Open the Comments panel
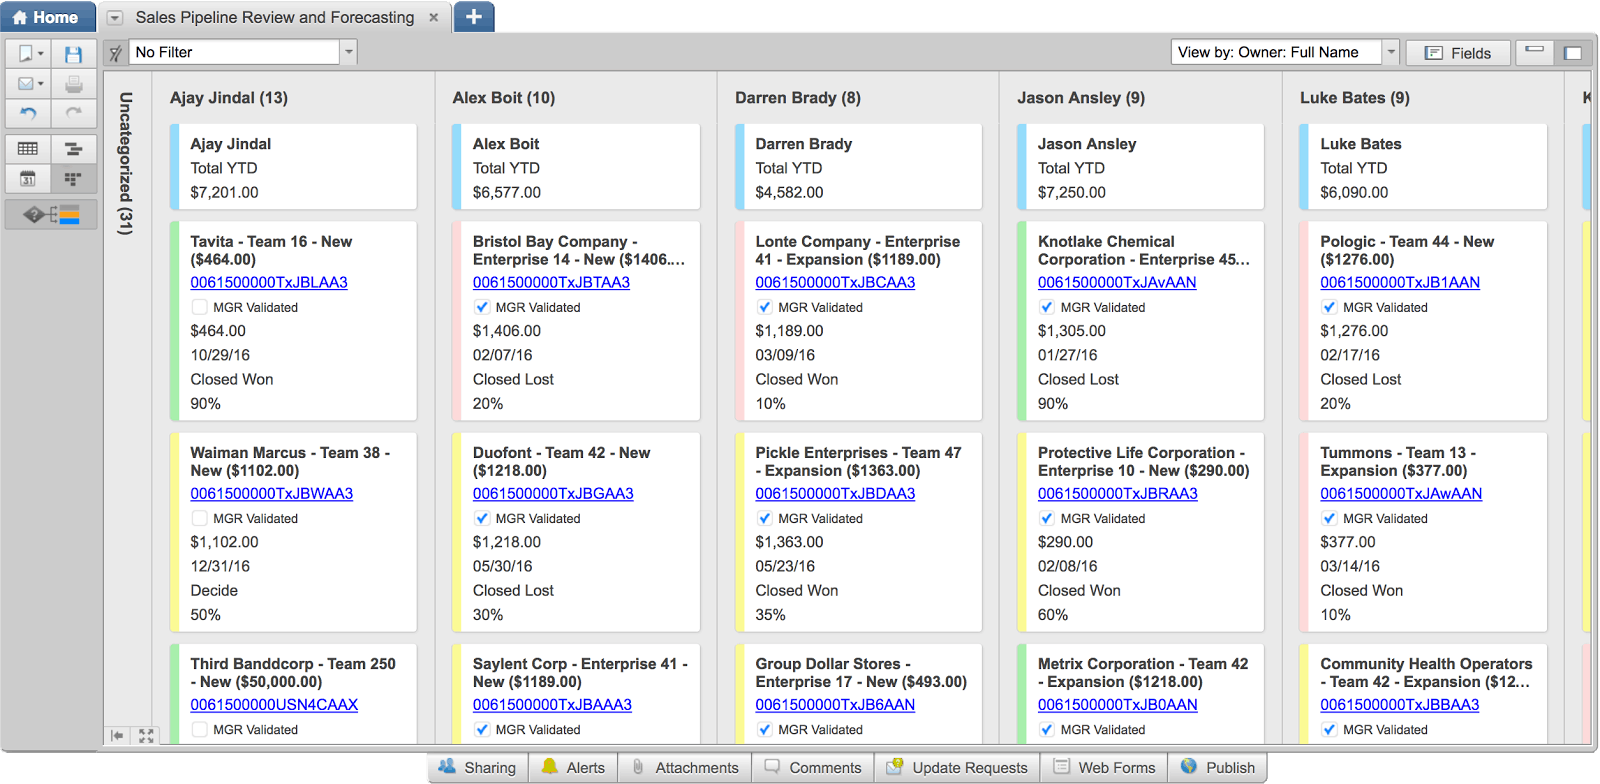Viewport: 1600px width, 784px height. pyautogui.click(x=813, y=767)
